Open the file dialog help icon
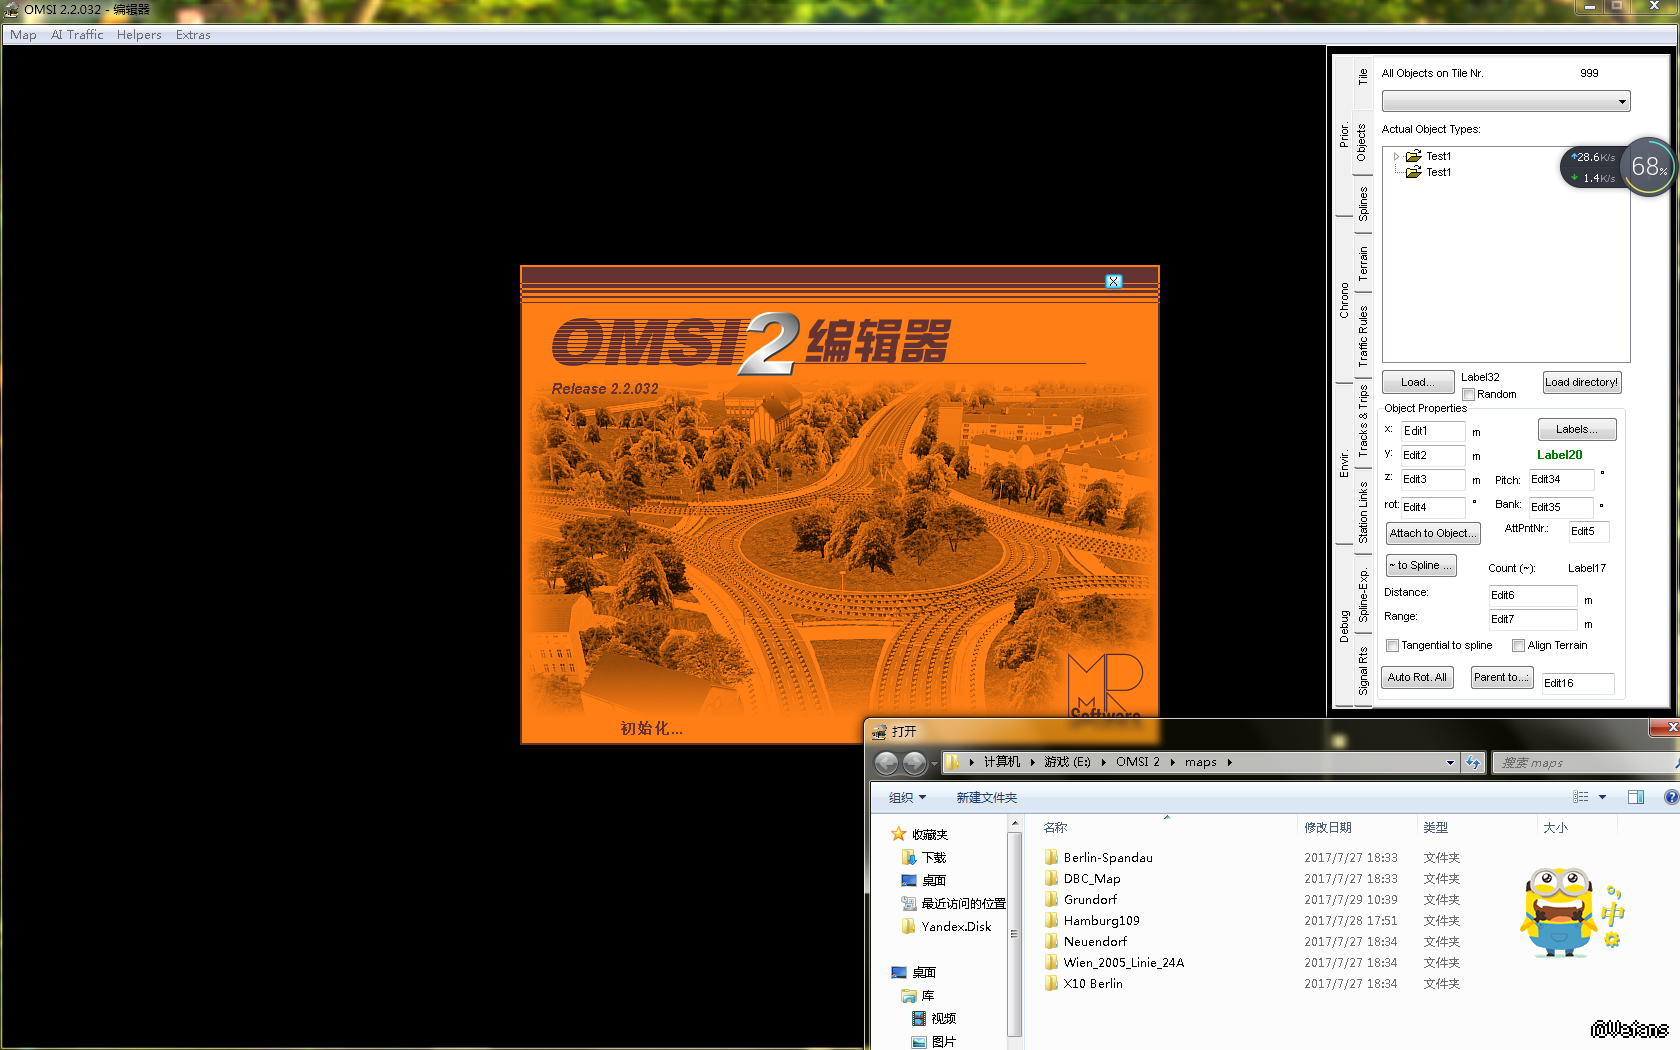This screenshot has height=1050, width=1680. click(1671, 797)
